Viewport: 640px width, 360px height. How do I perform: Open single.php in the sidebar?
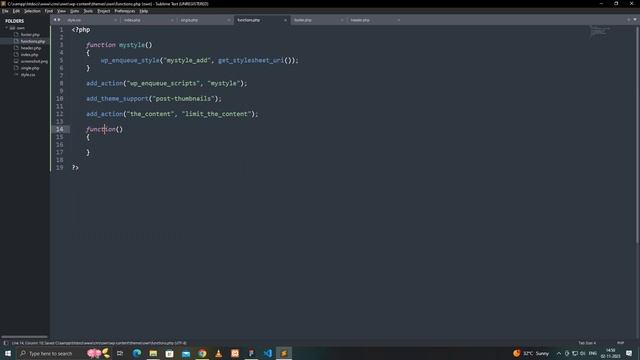30,68
